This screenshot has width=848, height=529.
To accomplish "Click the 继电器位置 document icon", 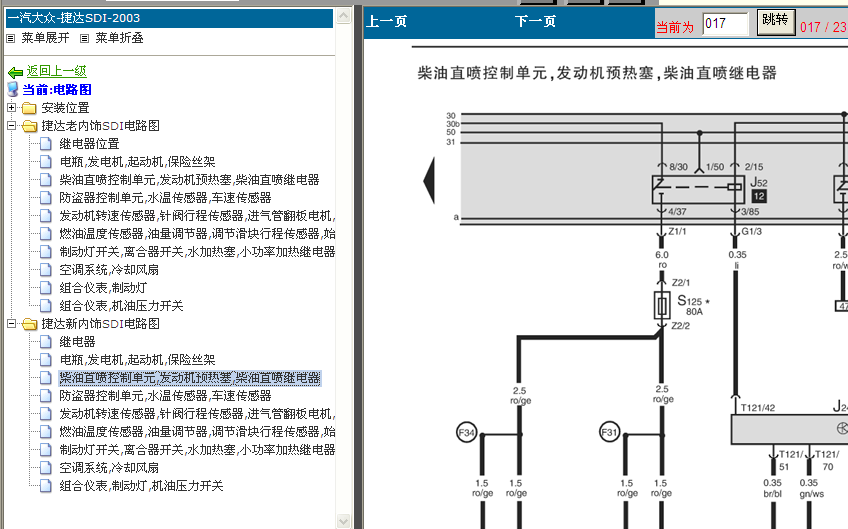I will [x=47, y=144].
